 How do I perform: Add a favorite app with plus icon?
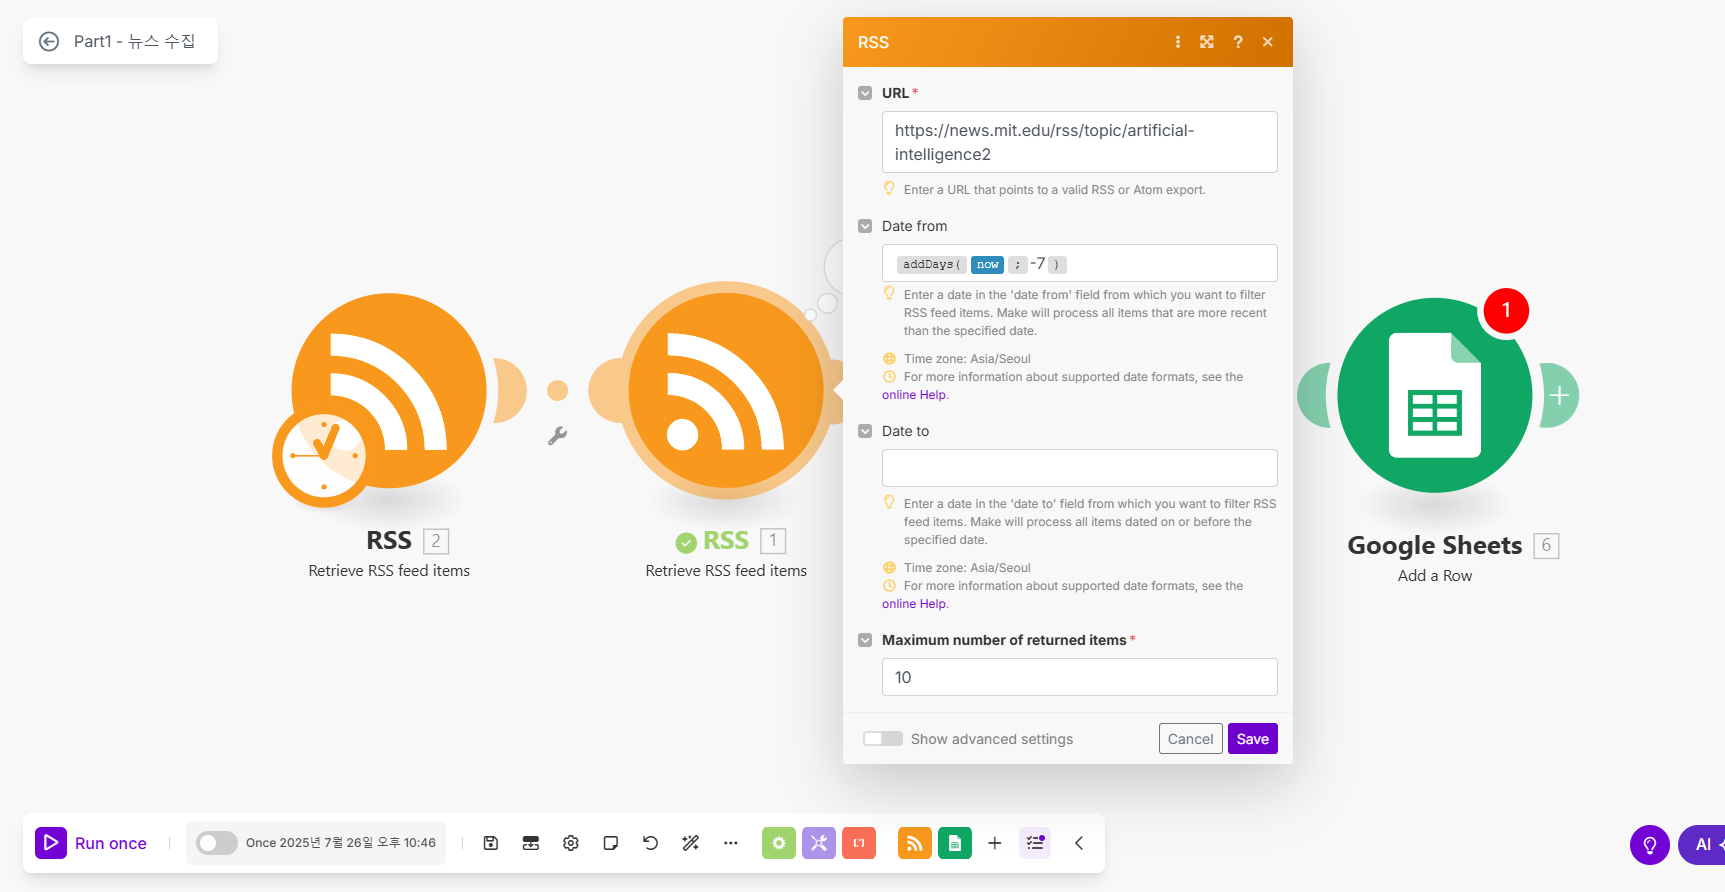[995, 843]
